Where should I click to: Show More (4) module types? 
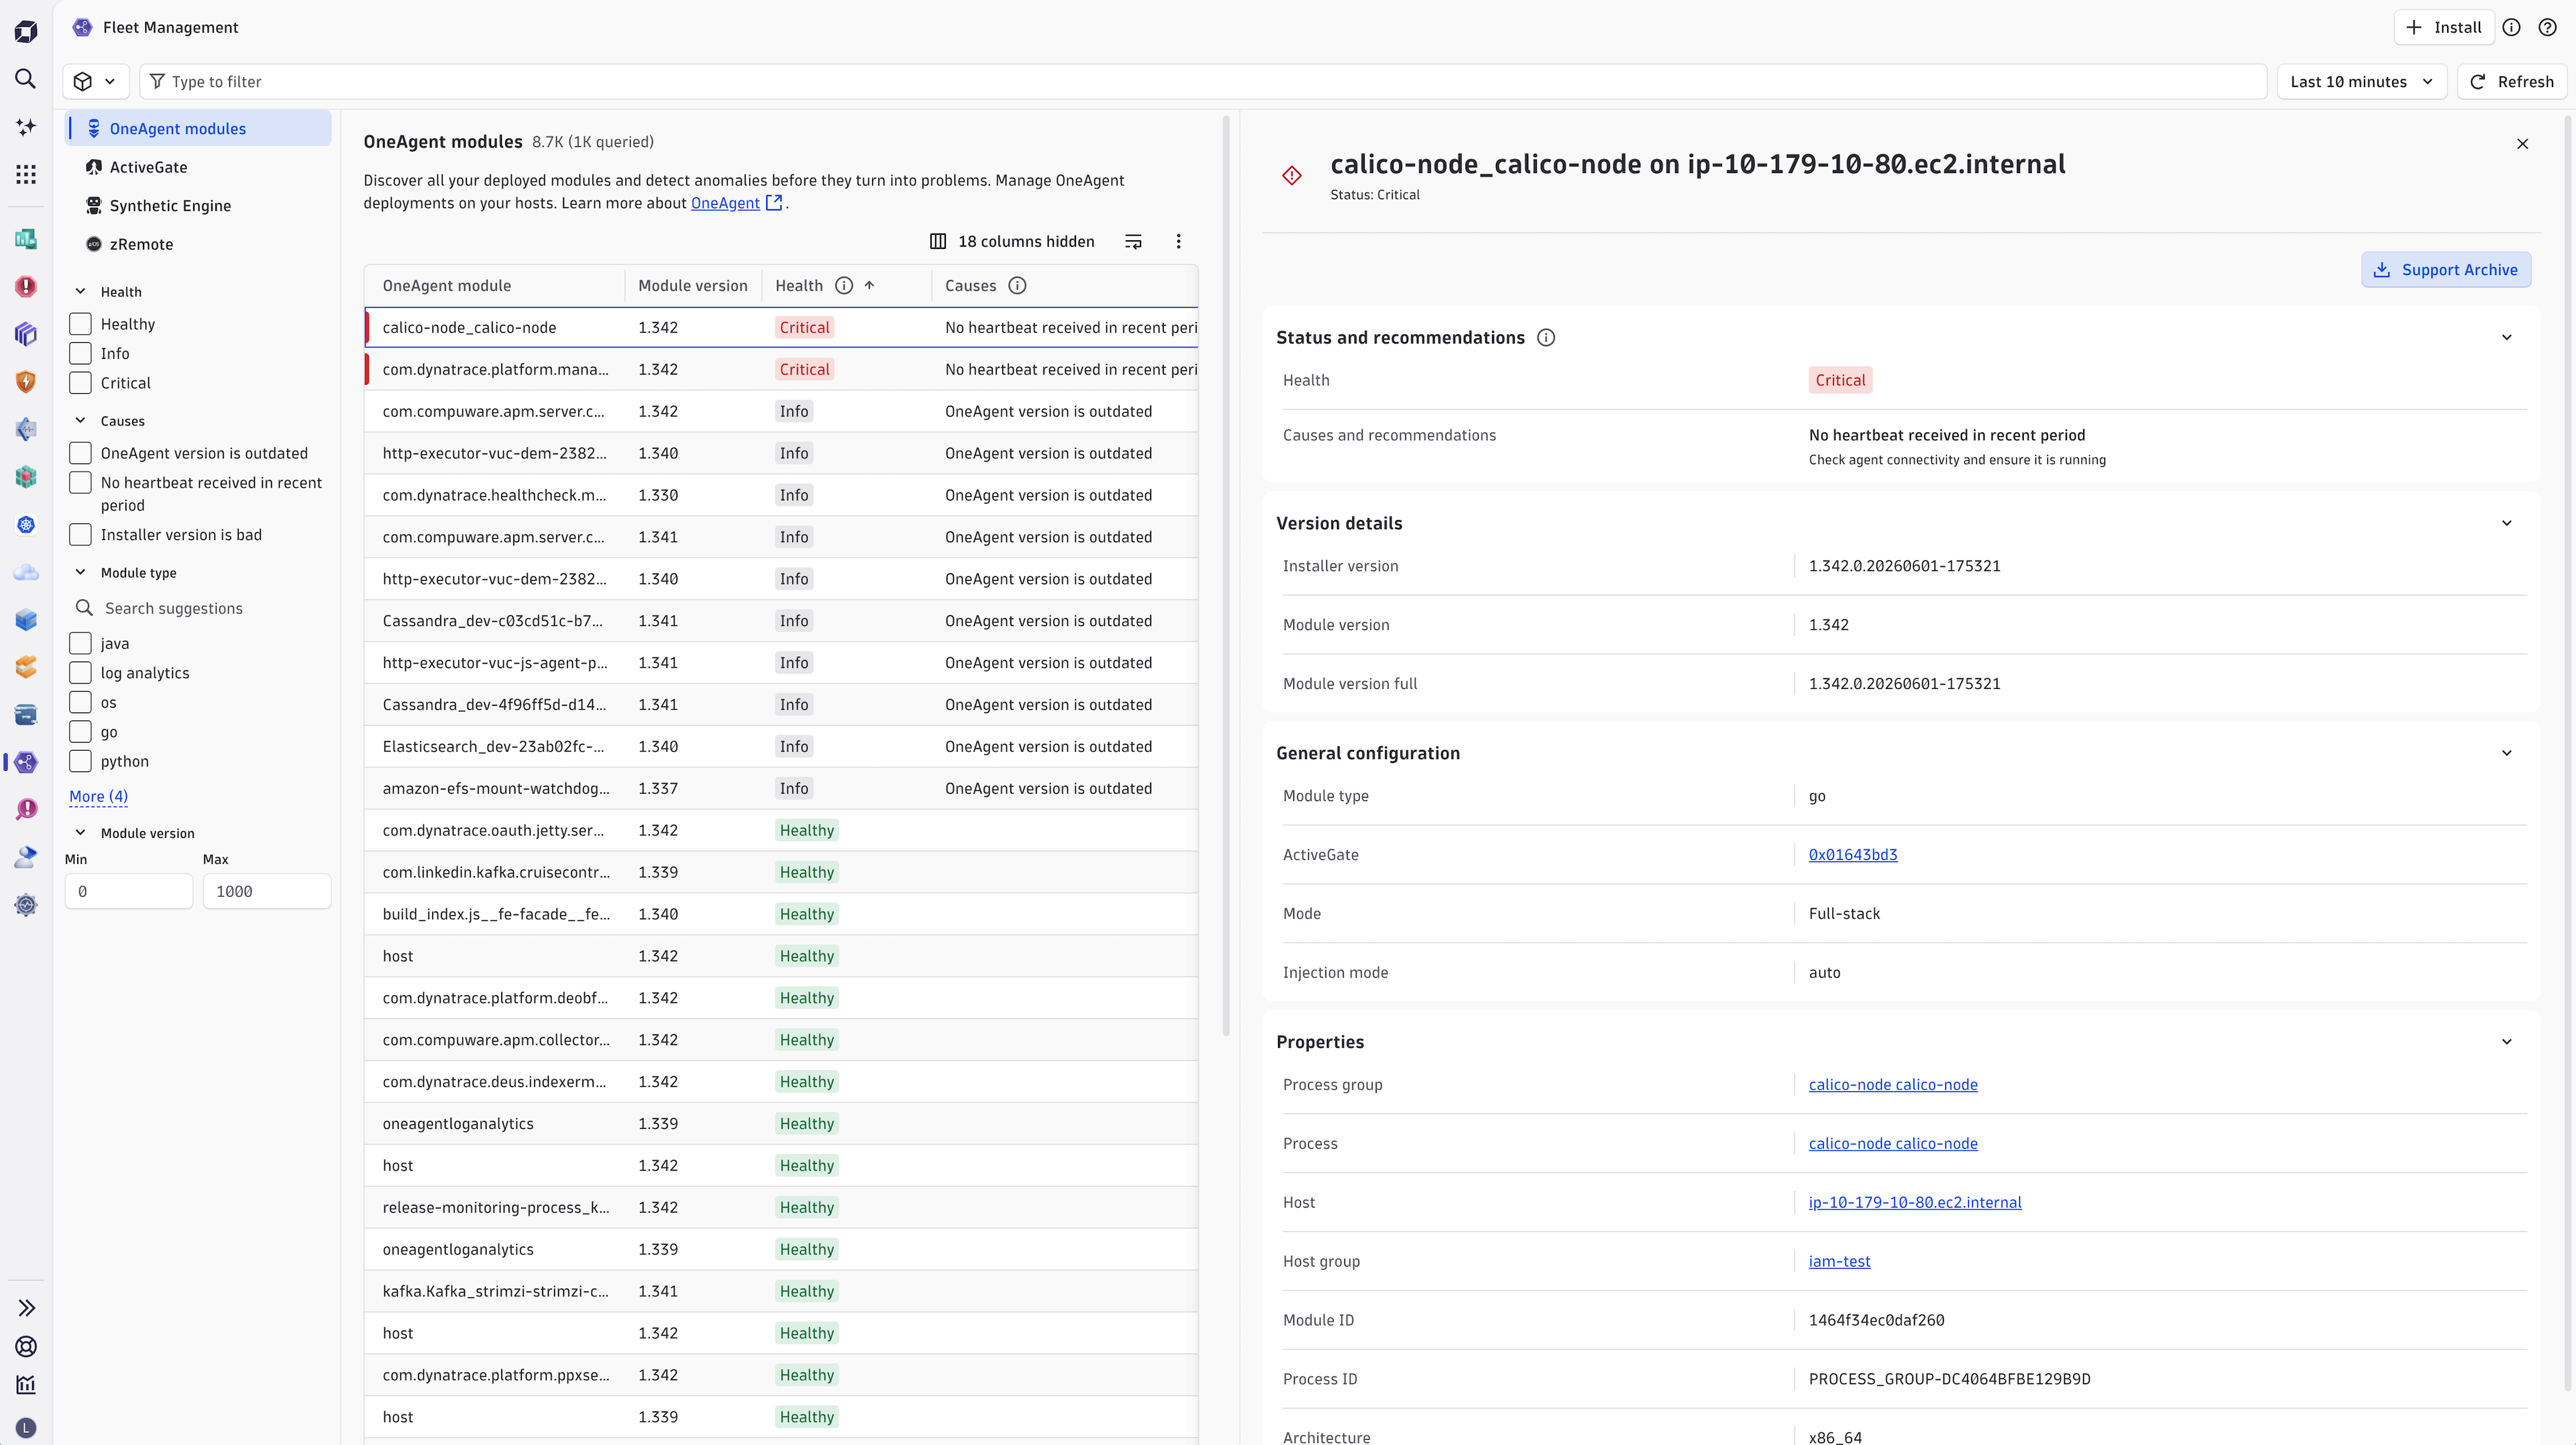pyautogui.click(x=98, y=797)
